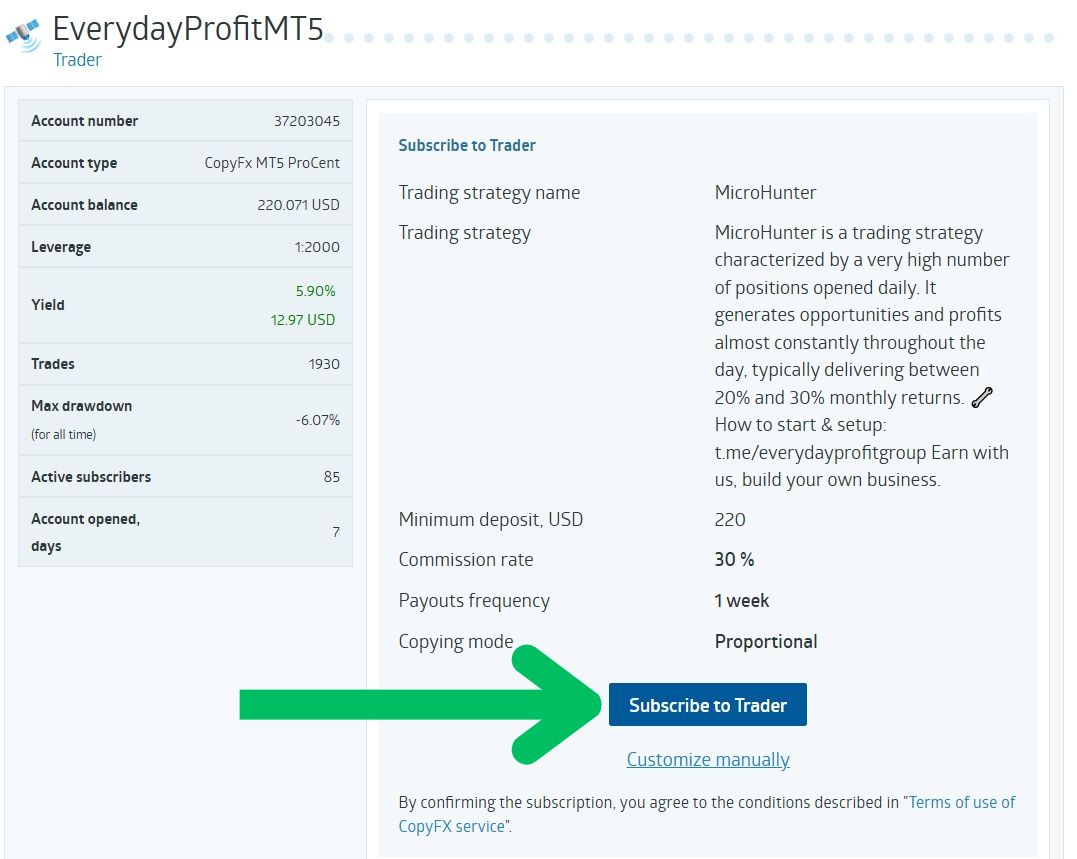
Task: Click the Account type CopyFx MT5 ProCent row
Action: [x=185, y=163]
